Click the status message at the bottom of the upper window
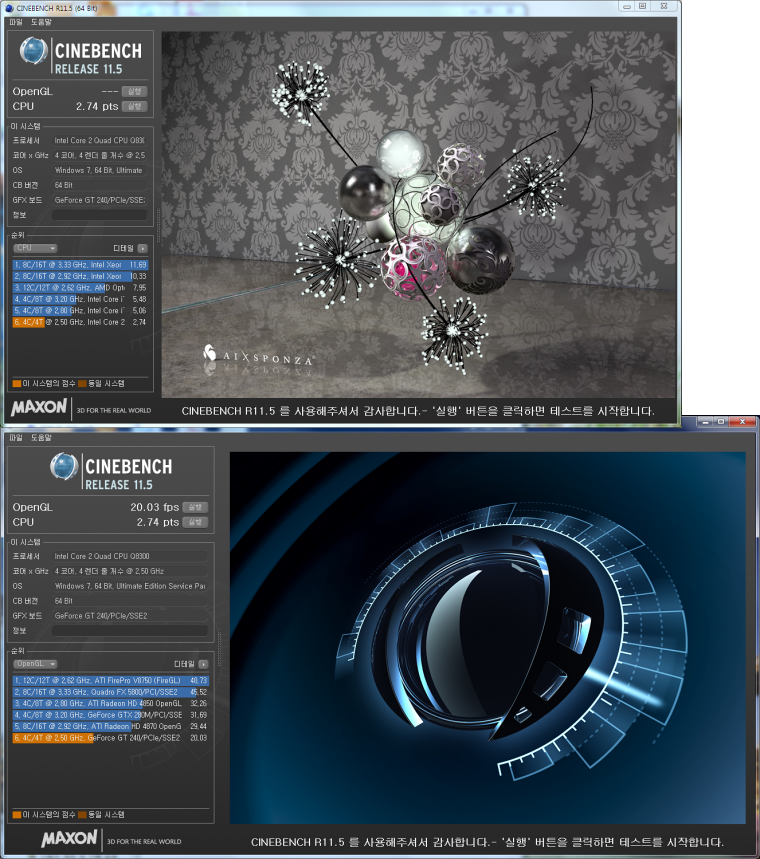Viewport: 760px width, 859px height. tap(418, 411)
